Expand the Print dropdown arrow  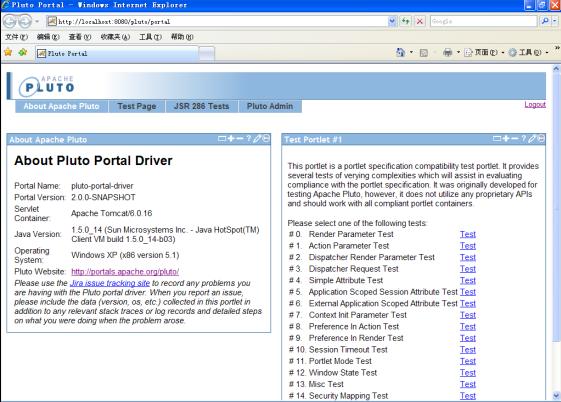click(458, 53)
